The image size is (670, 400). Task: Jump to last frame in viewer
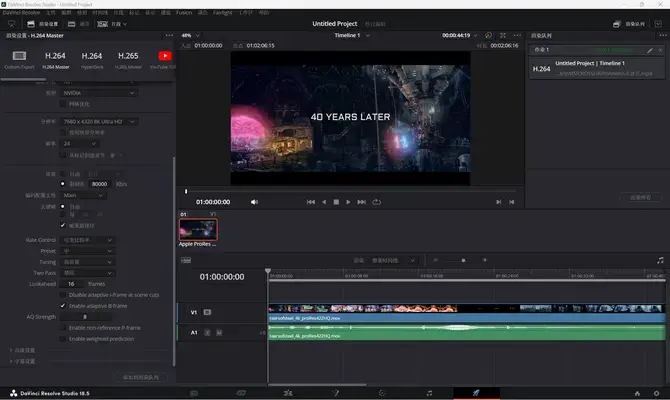[361, 202]
